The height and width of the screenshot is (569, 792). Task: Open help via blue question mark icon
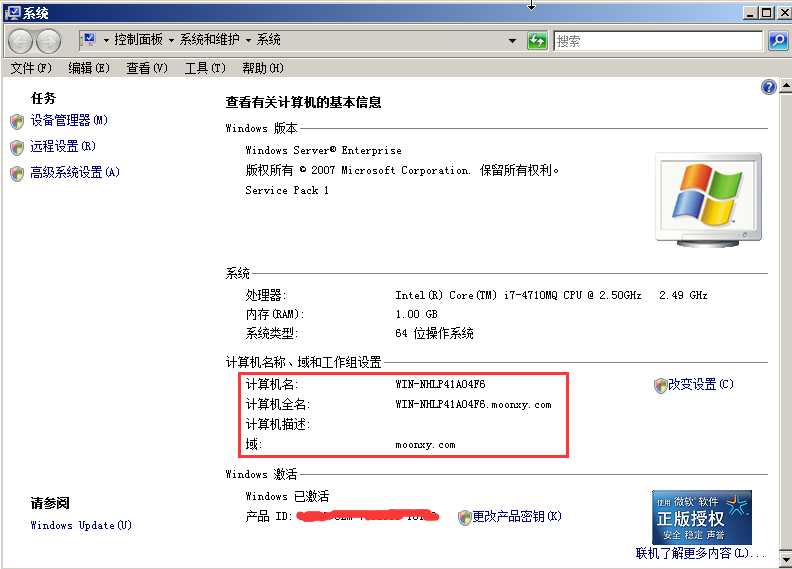(x=768, y=87)
